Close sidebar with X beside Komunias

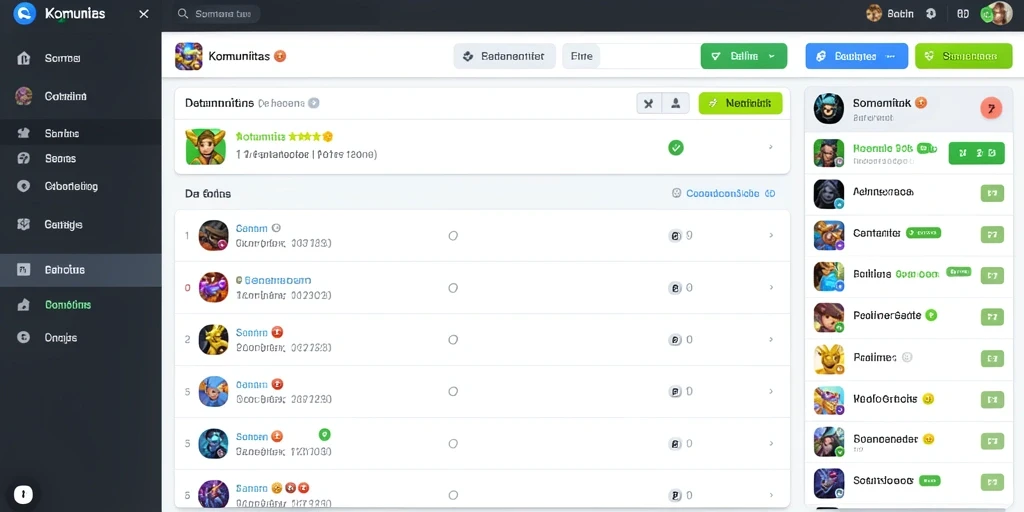coord(144,14)
